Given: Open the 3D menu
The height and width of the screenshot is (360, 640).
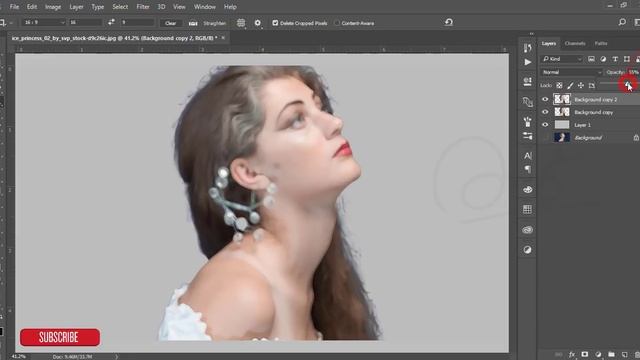Looking at the screenshot, I should (162, 7).
